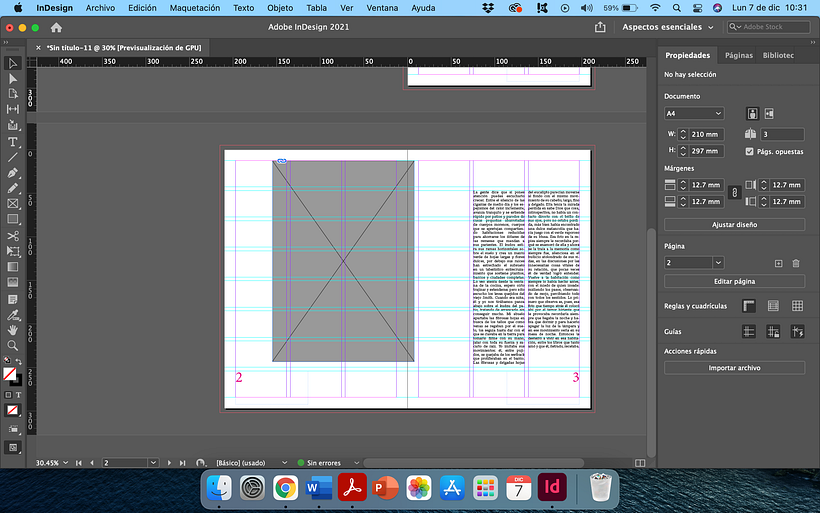
Task: Increment the page height stepper
Action: coord(683,148)
